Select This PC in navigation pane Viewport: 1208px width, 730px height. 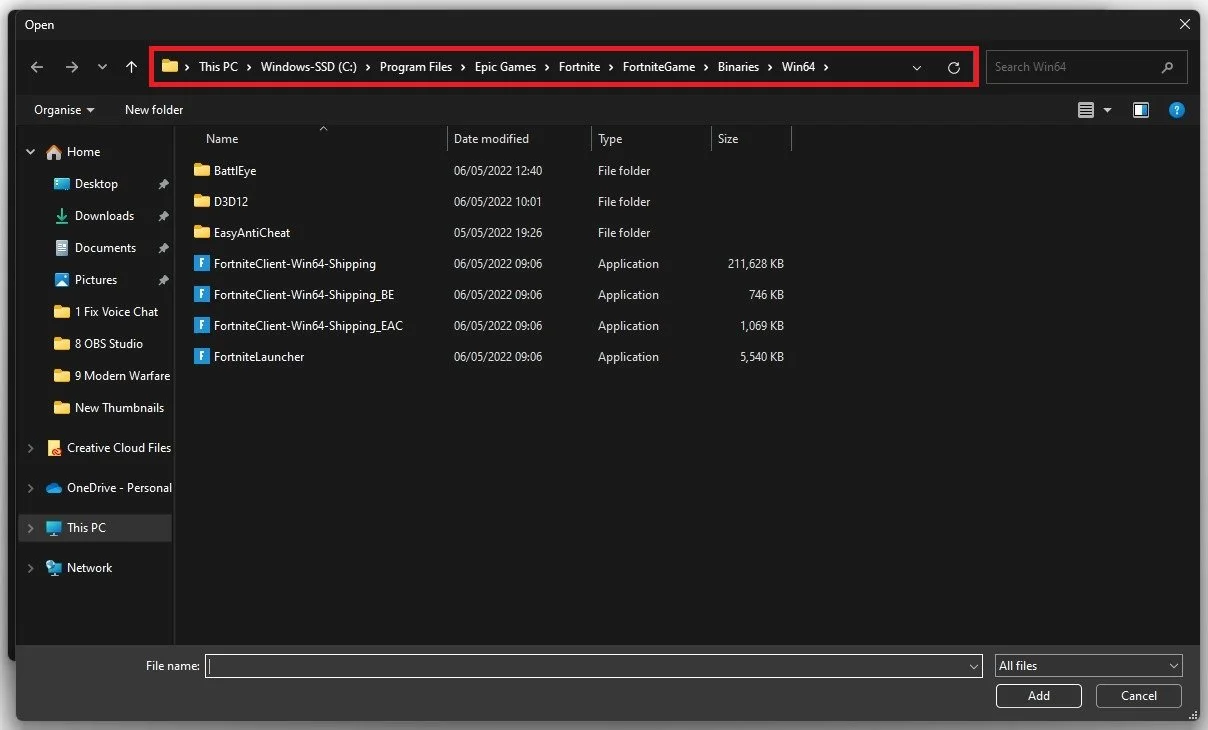pyautogui.click(x=86, y=528)
